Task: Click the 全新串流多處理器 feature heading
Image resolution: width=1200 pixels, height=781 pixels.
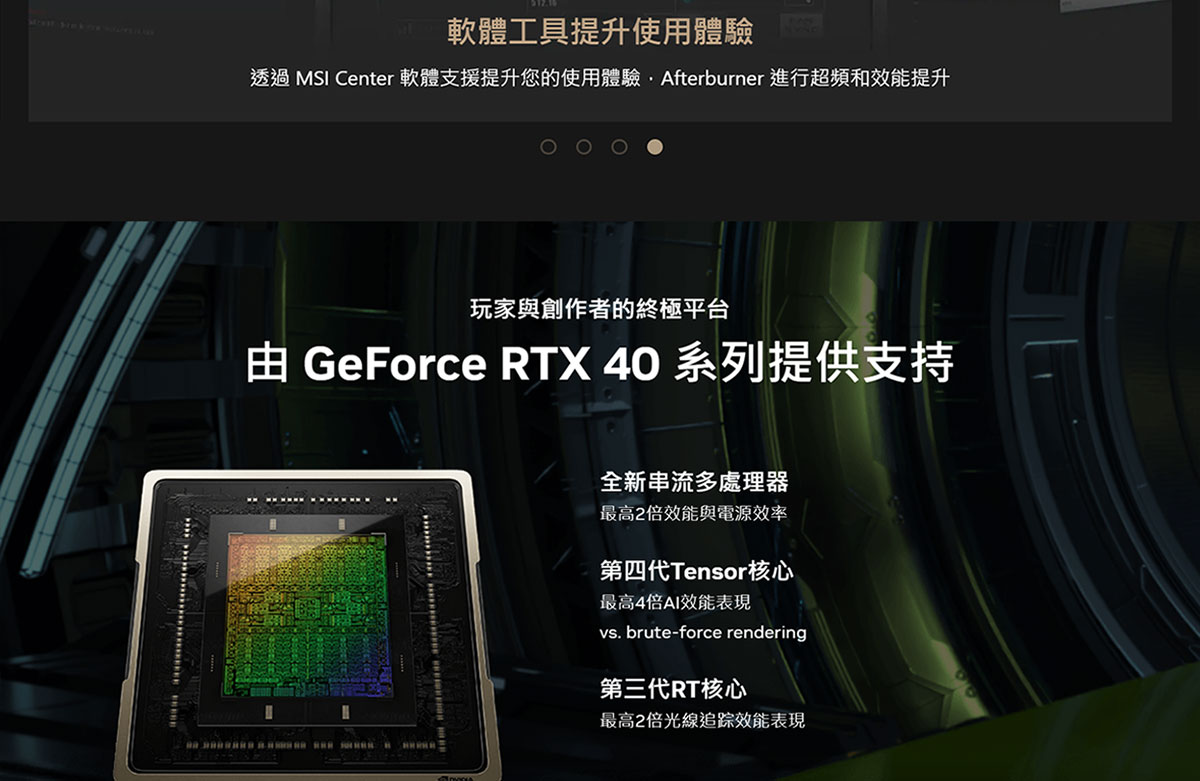Action: point(694,482)
